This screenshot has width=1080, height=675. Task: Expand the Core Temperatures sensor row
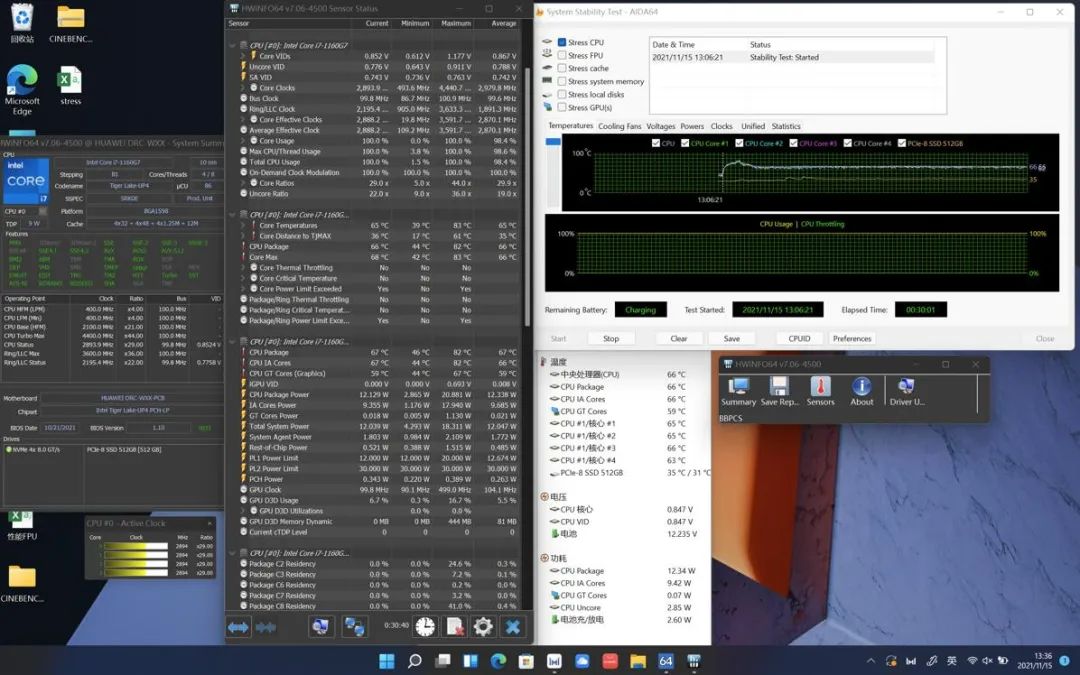(242, 225)
